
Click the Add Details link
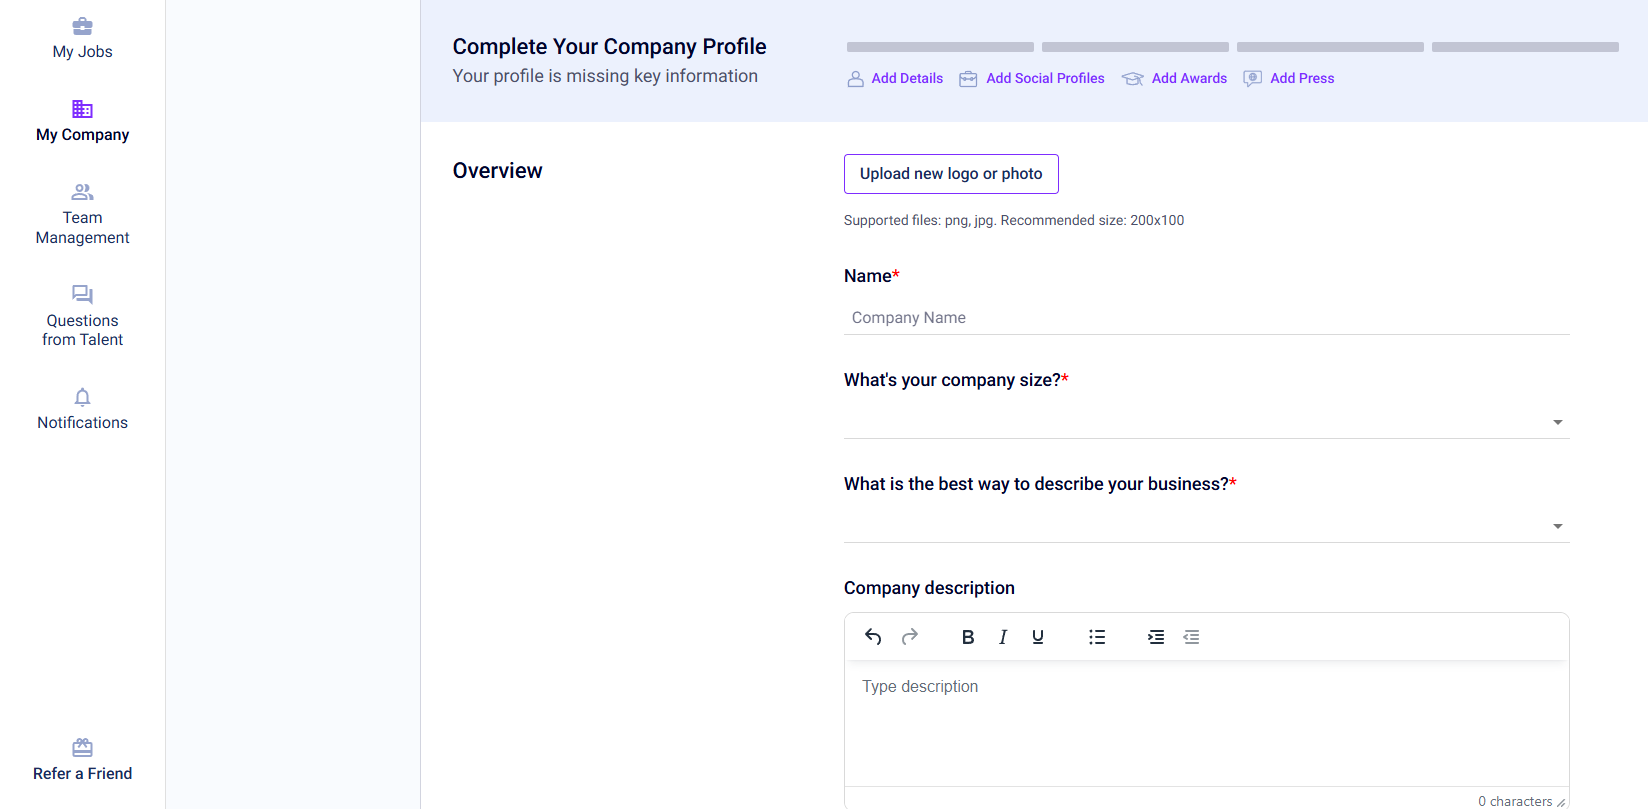click(907, 78)
